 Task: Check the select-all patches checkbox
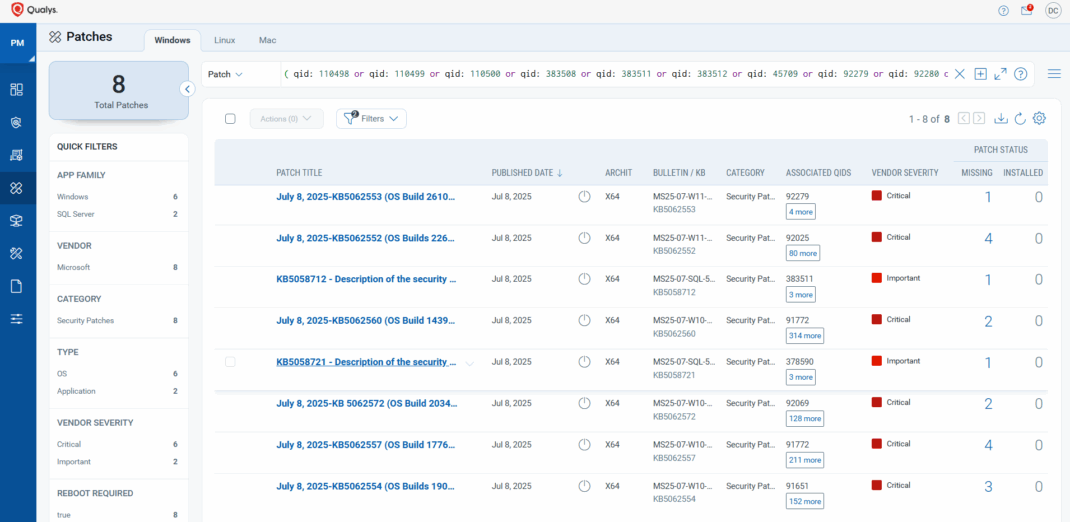coord(230,119)
